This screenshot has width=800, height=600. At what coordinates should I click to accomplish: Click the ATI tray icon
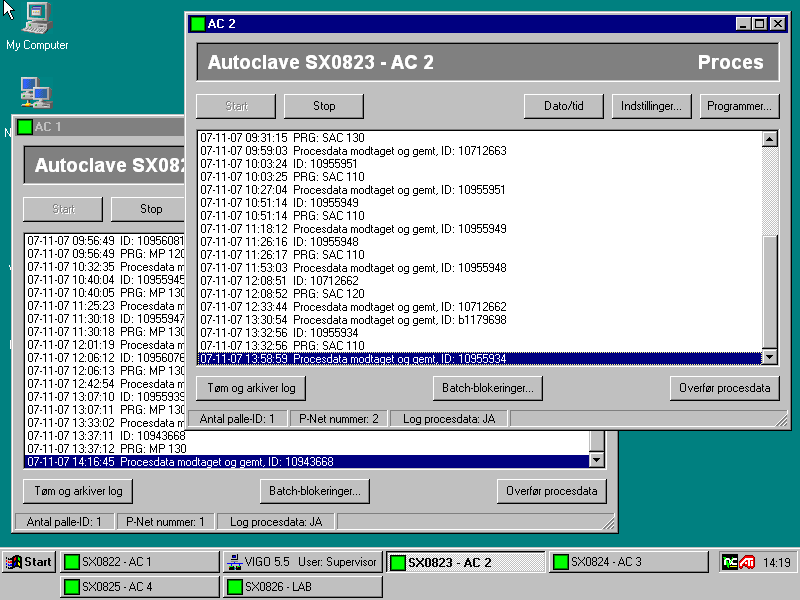pyautogui.click(x=747, y=562)
